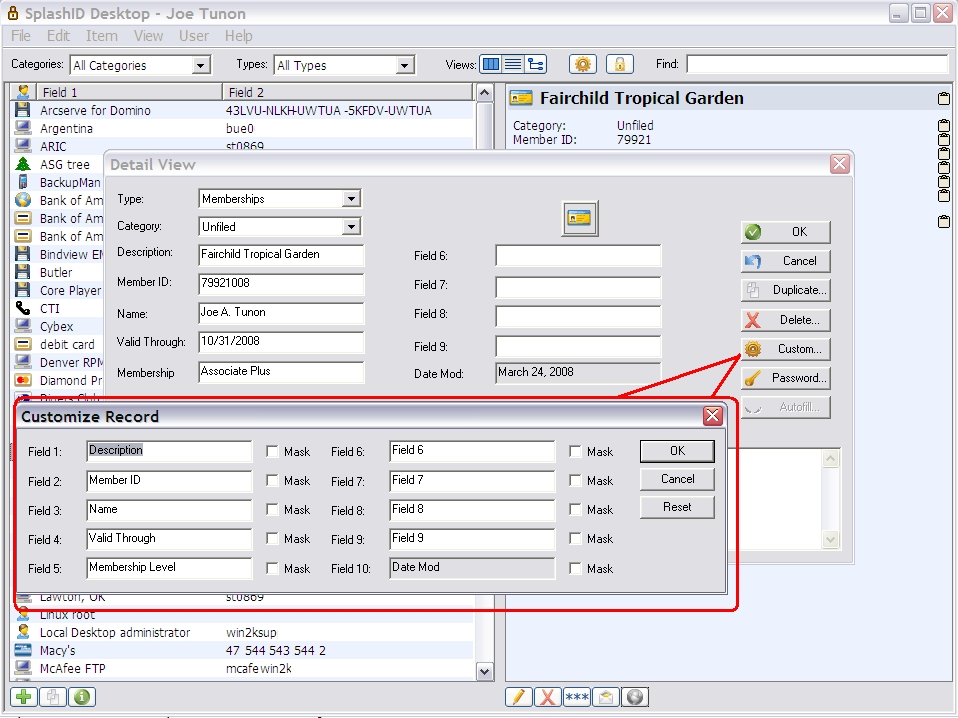This screenshot has width=958, height=718.
Task: Open the Help menu
Action: [238, 36]
